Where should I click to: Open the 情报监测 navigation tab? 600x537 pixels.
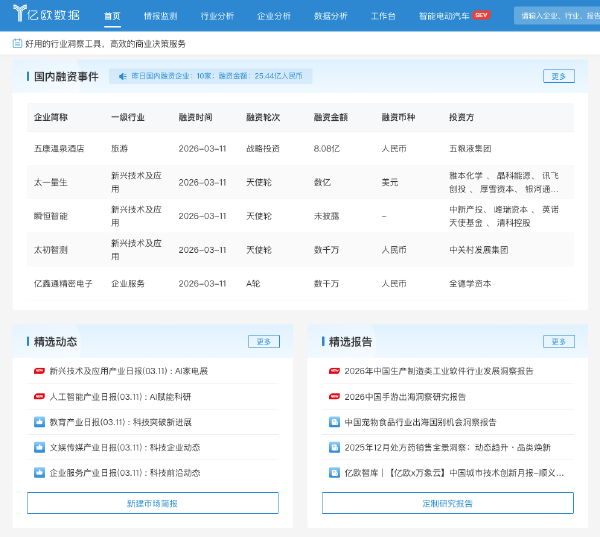coord(160,17)
